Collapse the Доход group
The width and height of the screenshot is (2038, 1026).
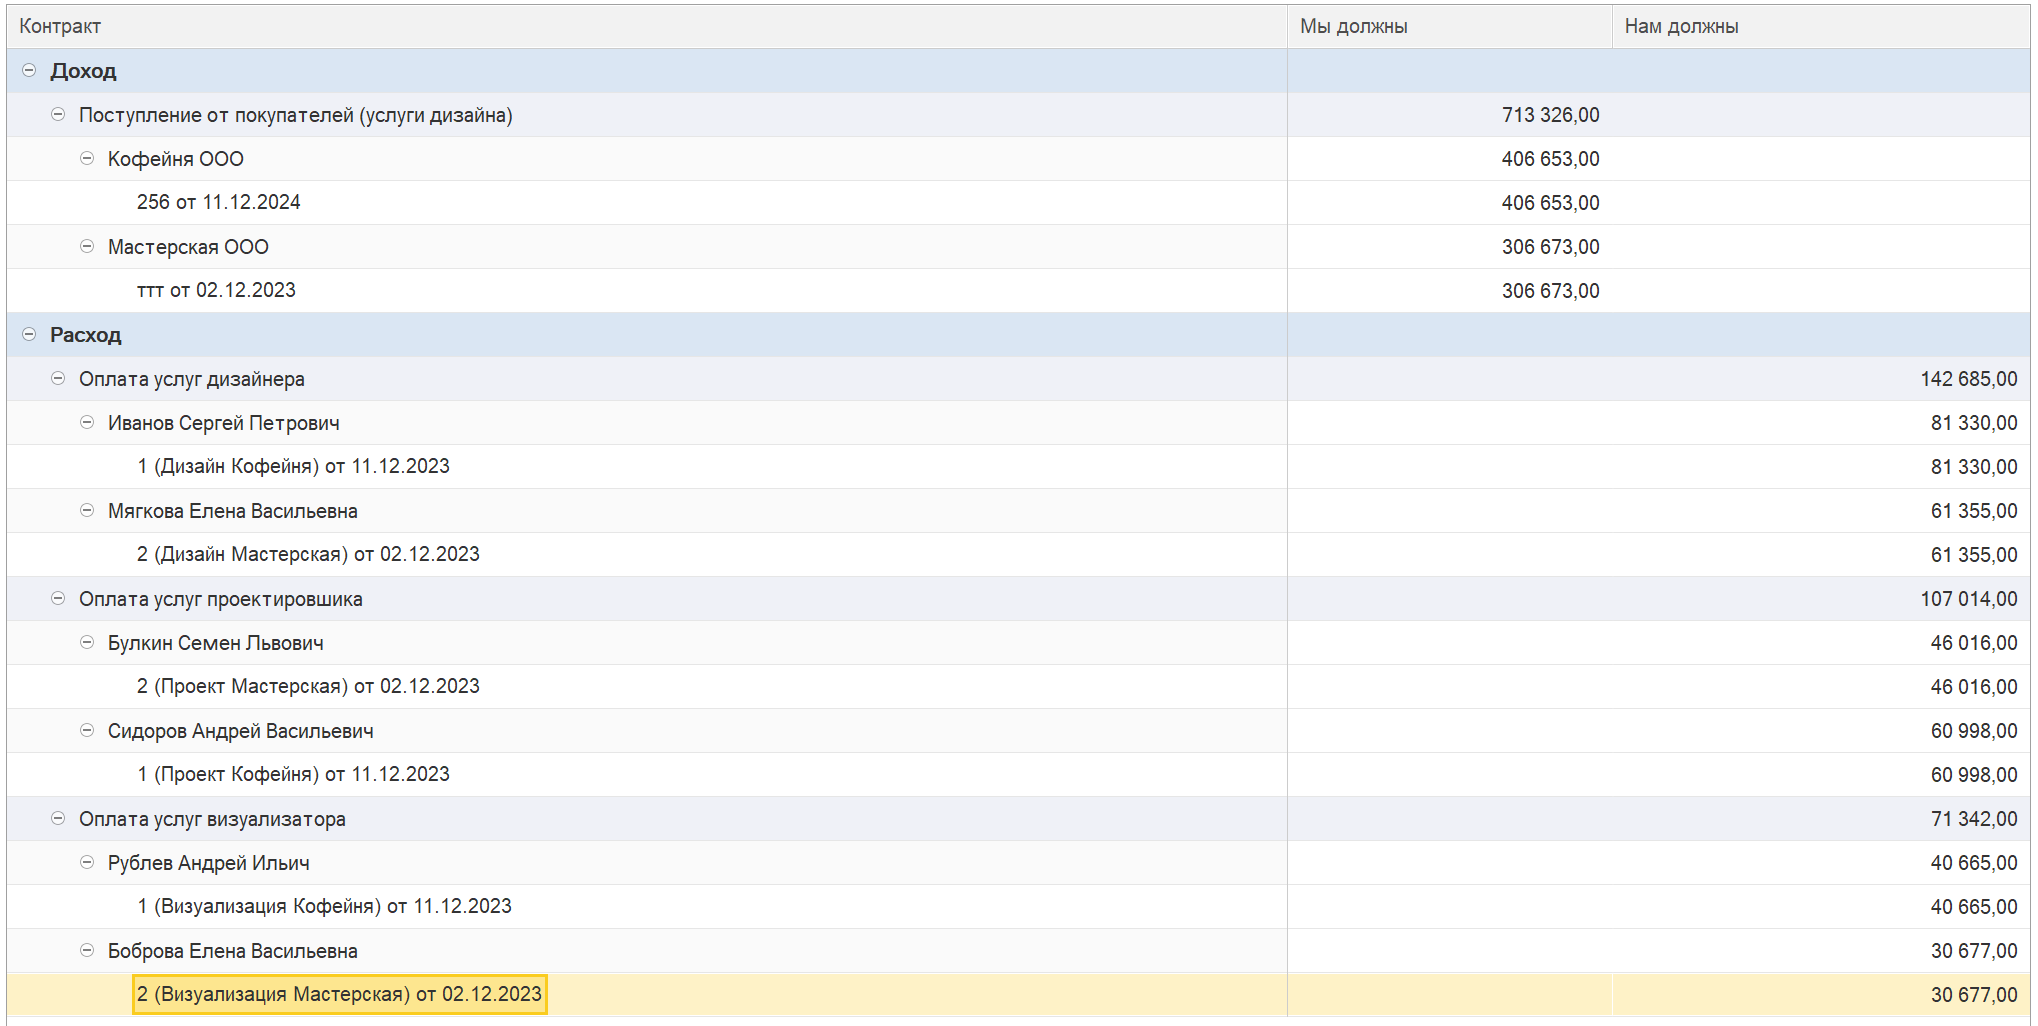pyautogui.click(x=29, y=70)
